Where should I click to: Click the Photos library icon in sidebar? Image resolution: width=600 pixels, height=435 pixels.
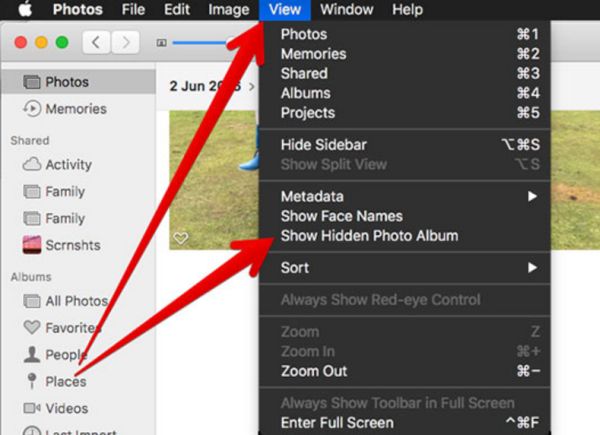31,82
